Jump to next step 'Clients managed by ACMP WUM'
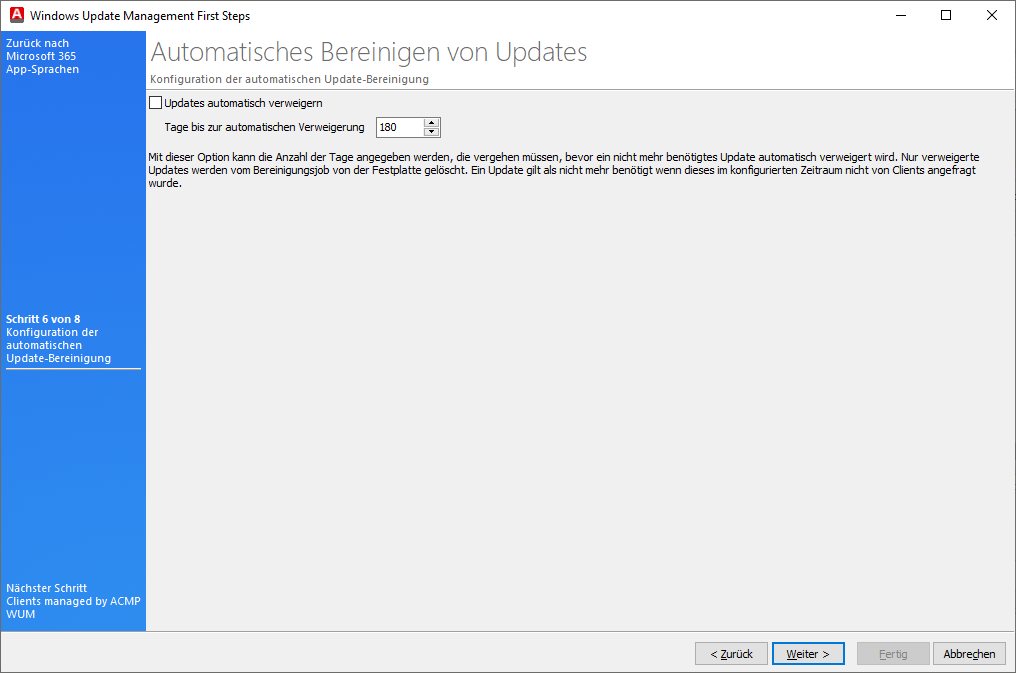Image resolution: width=1016 pixels, height=673 pixels. pos(73,601)
